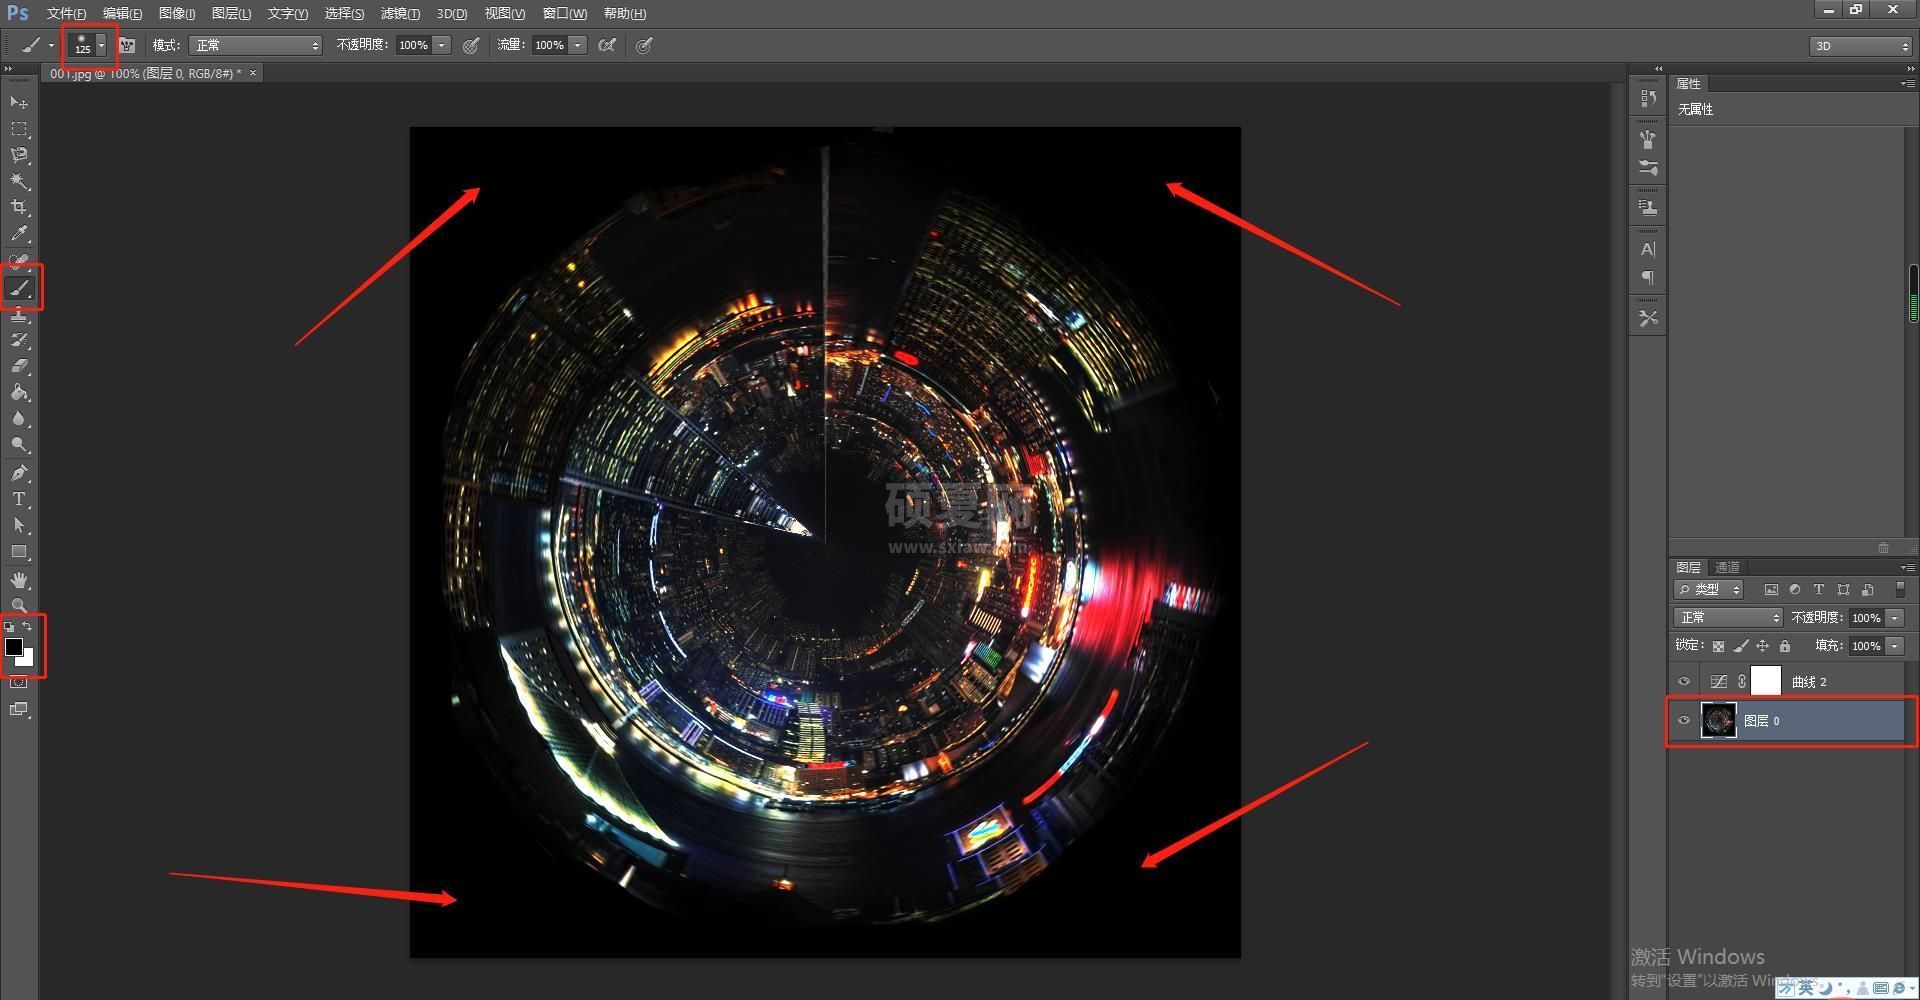Open the tool preset picker arrow
The width and height of the screenshot is (1920, 1000).
(51, 45)
